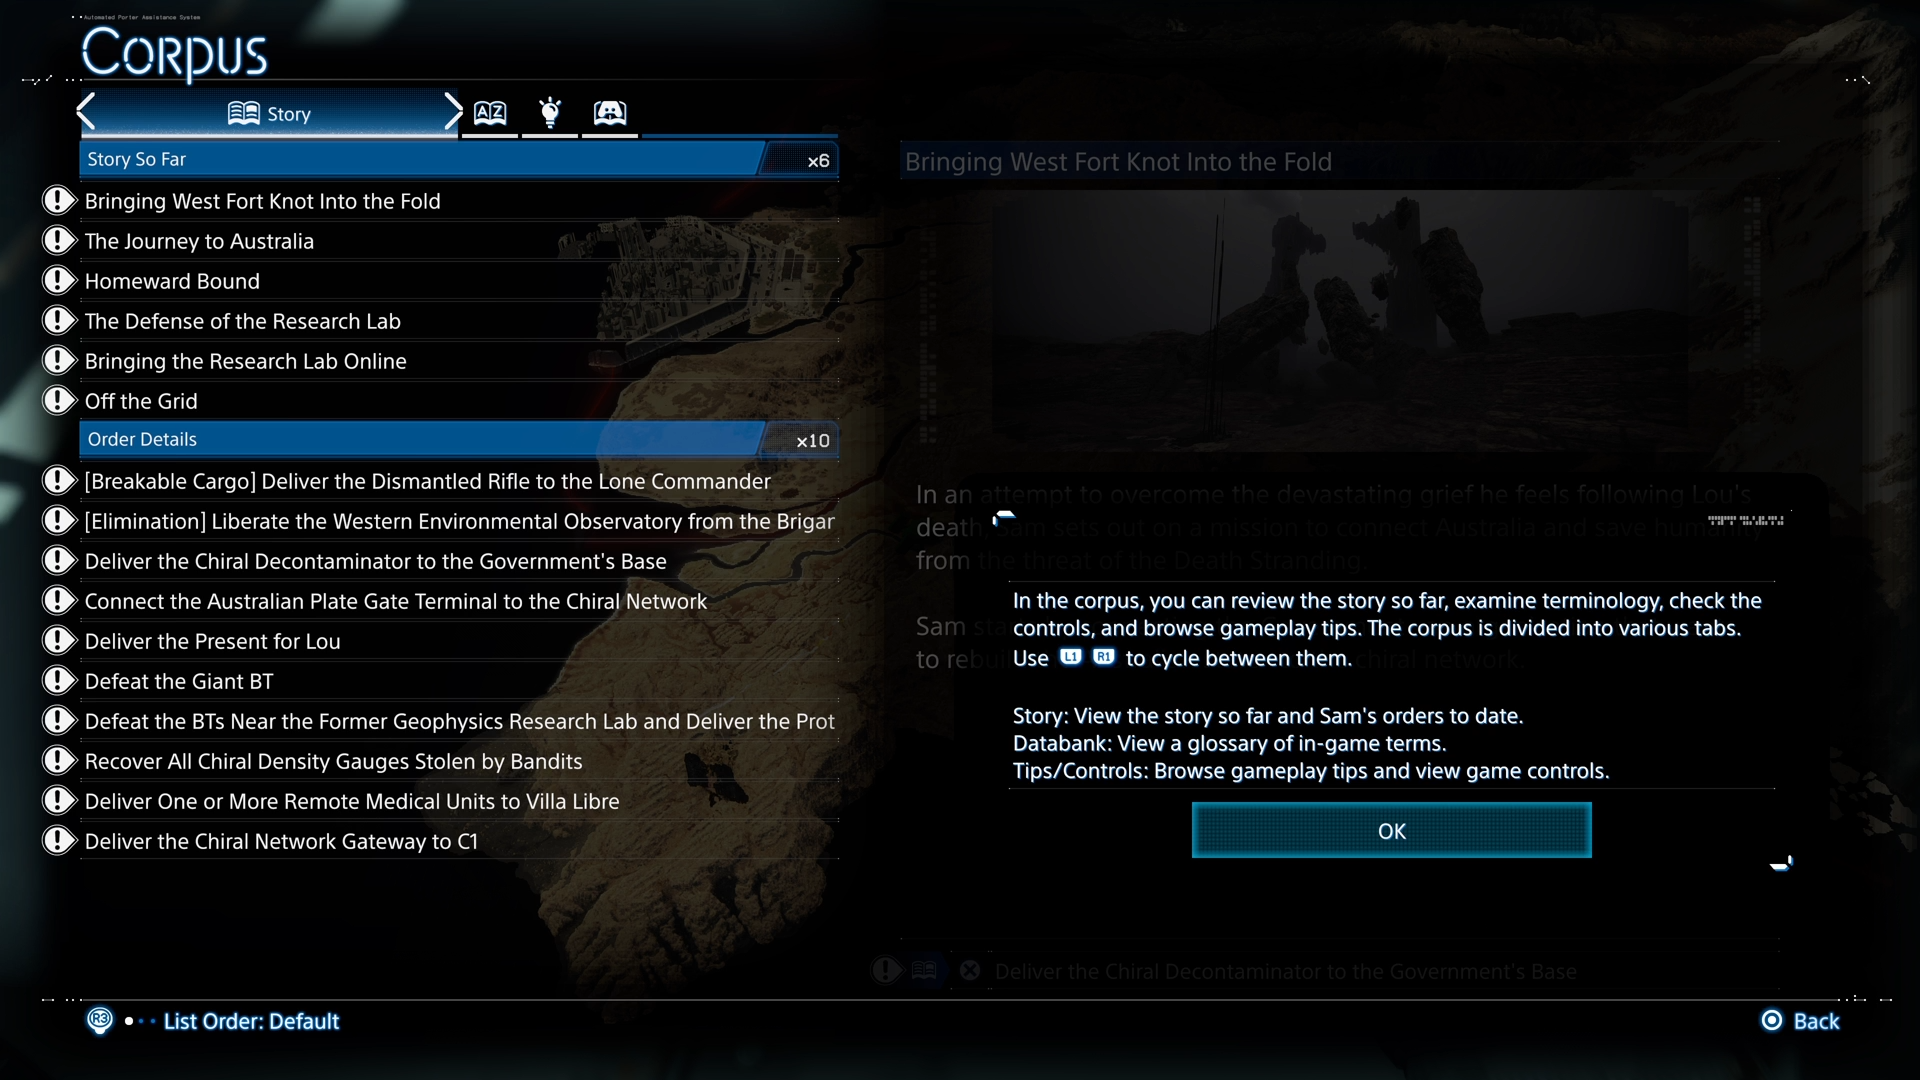Open the Tips lightbulb tab icon
The height and width of the screenshot is (1080, 1920).
[550, 113]
